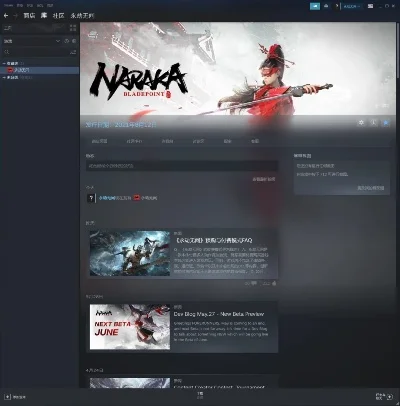The height and width of the screenshot is (406, 400).
Task: Open the 商店 (Store) section
Action: pyautogui.click(x=29, y=16)
